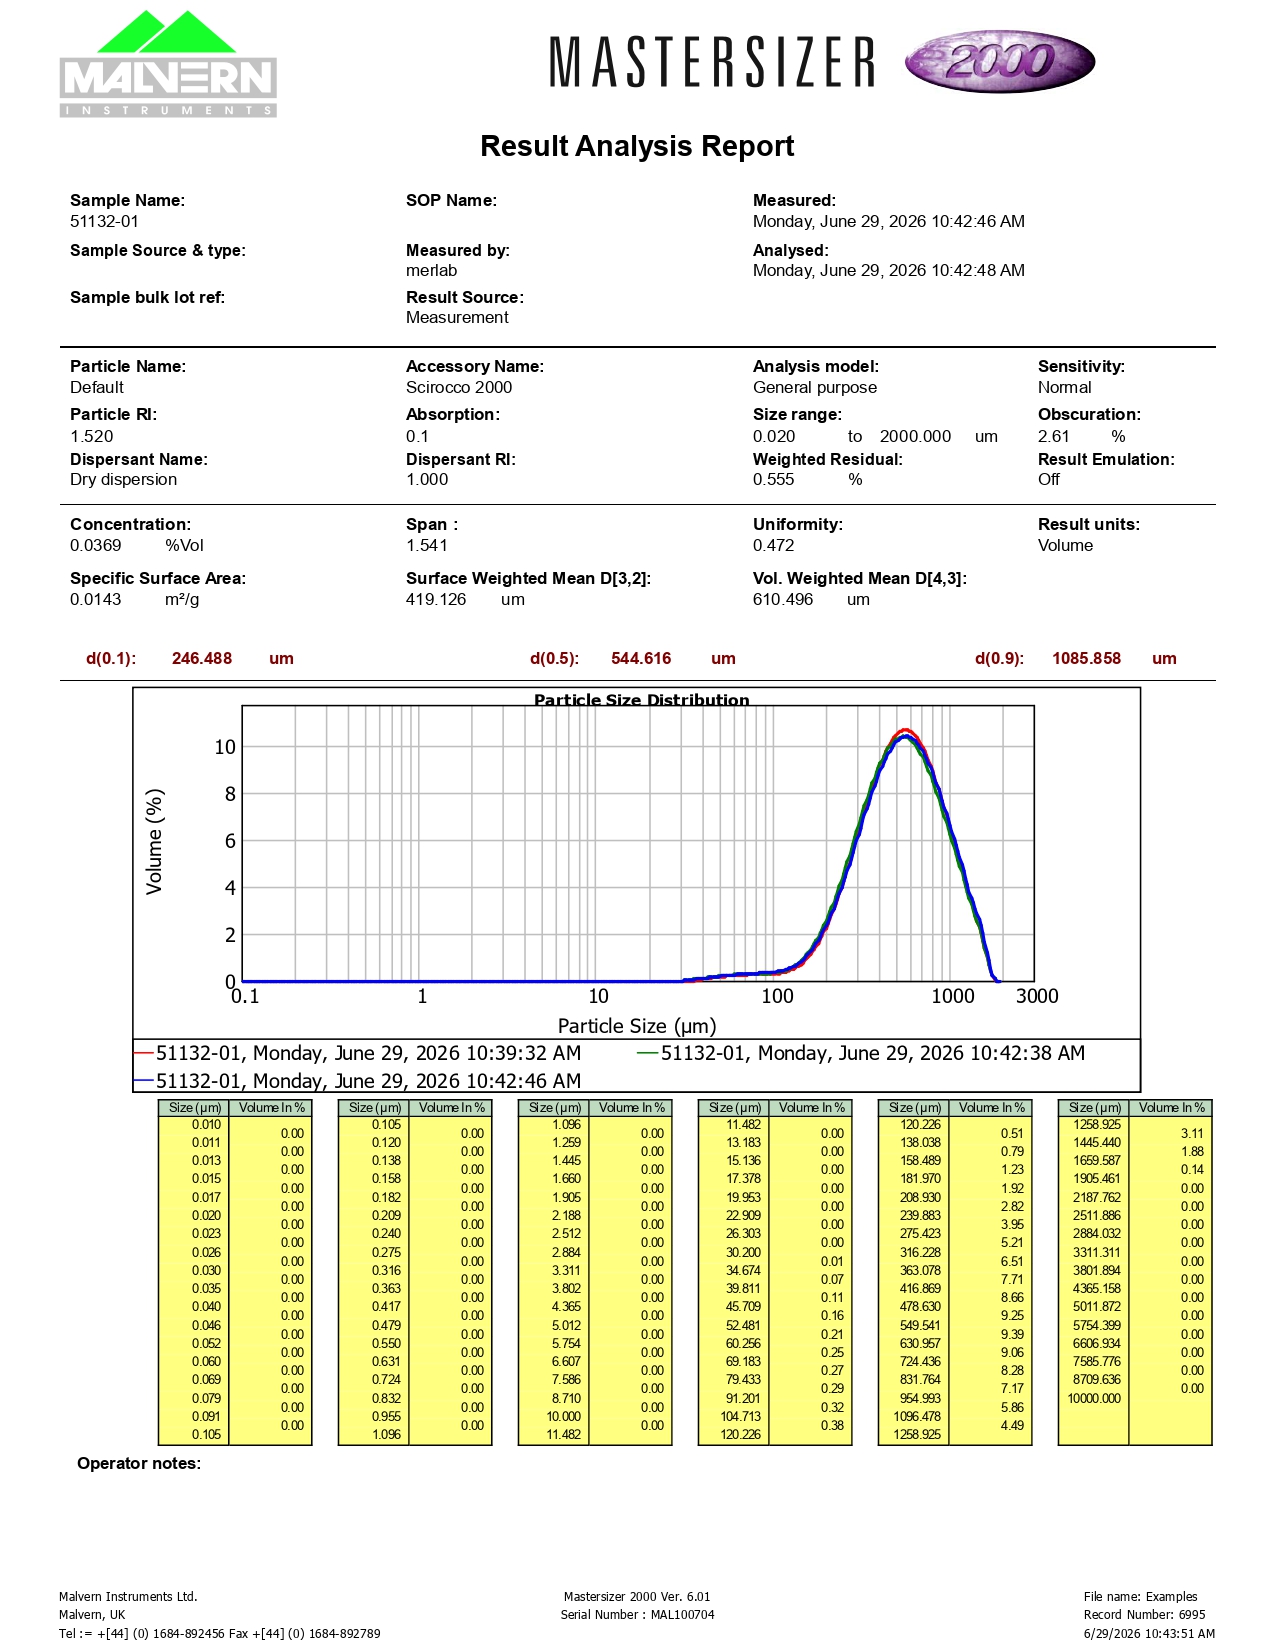Click the Volume (%) axis label
1275x1650 pixels.
point(154,842)
